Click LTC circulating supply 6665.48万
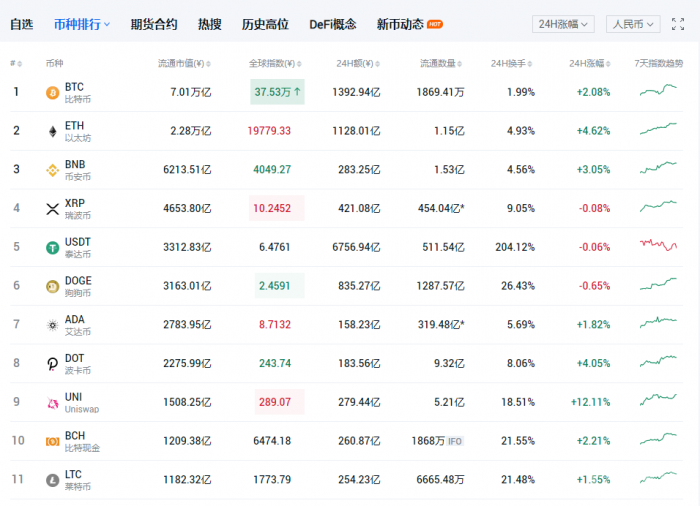 point(440,480)
